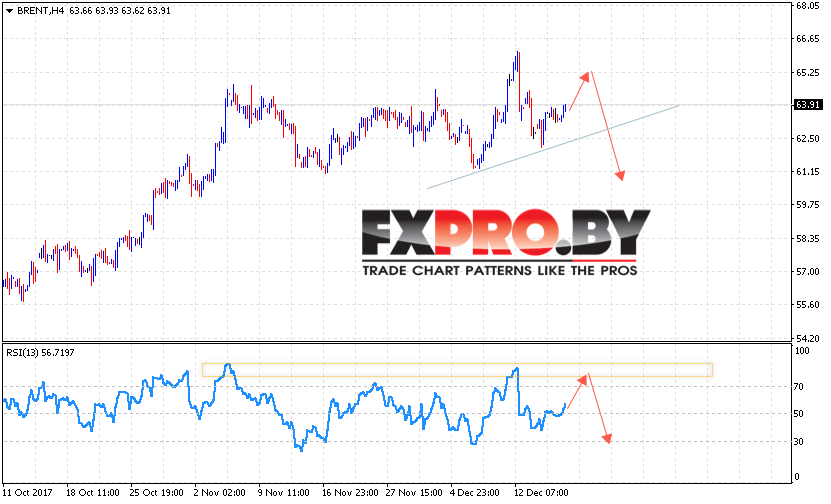Image resolution: width=831 pixels, height=504 pixels.
Task: Click the 68.05 price axis label
Action: pos(808,5)
